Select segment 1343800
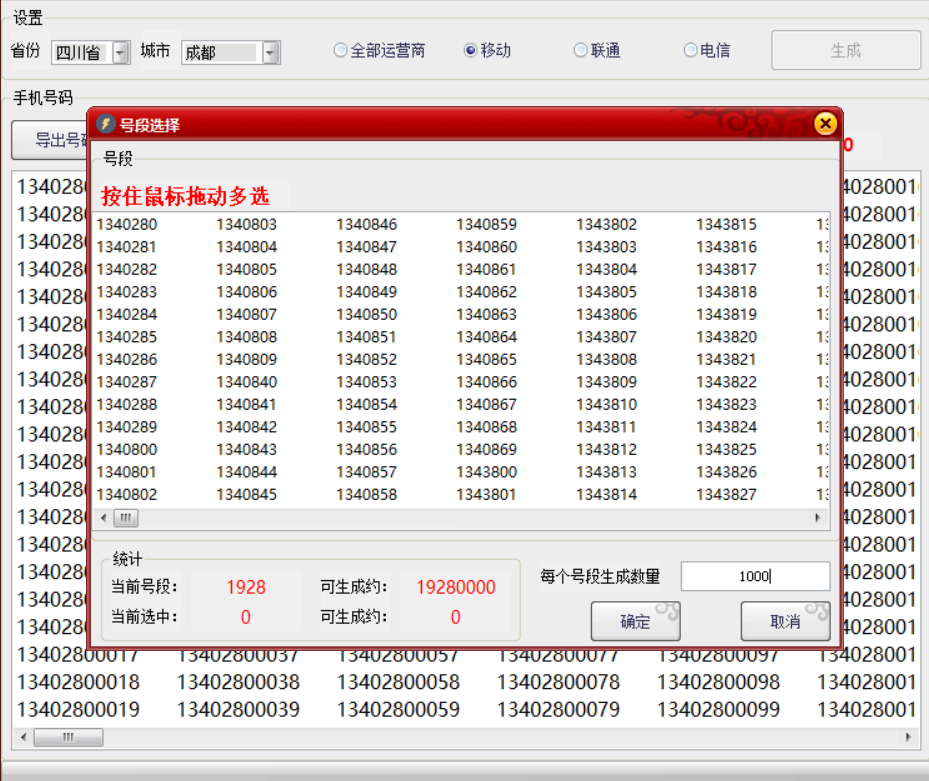This screenshot has height=781, width=929. 486,472
